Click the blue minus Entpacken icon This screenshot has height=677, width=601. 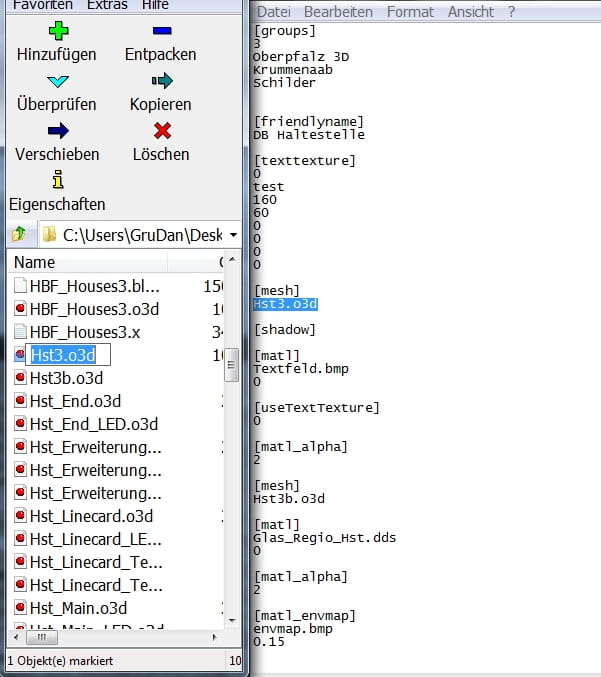161,31
